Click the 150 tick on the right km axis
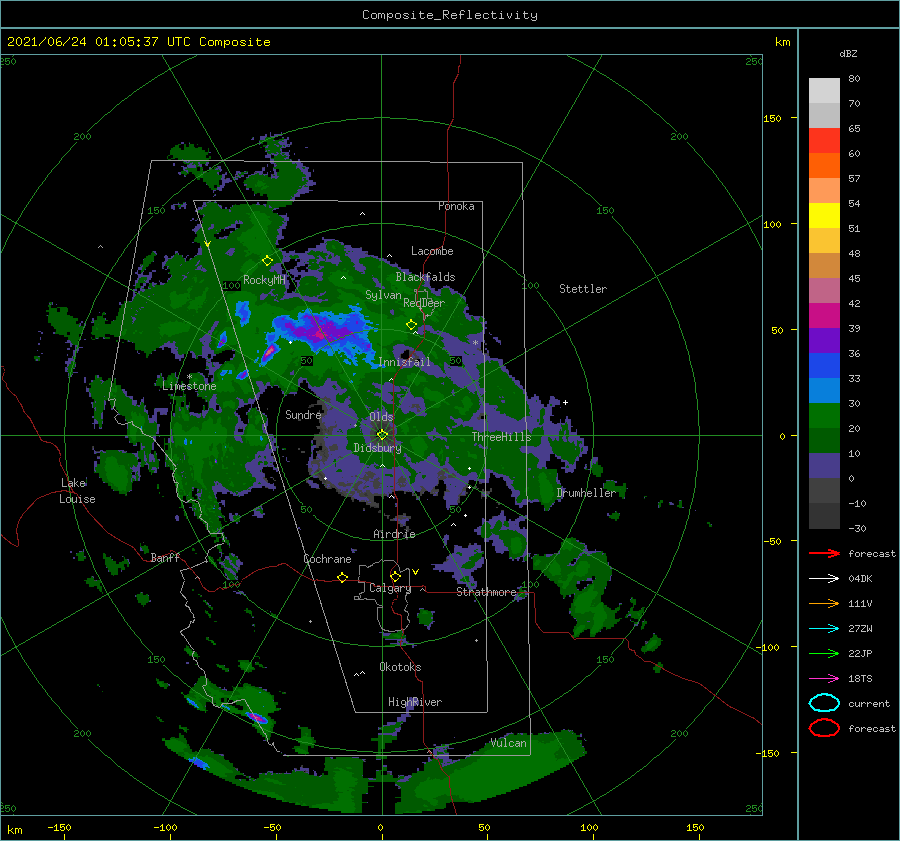The image size is (900, 841). pyautogui.click(x=772, y=118)
